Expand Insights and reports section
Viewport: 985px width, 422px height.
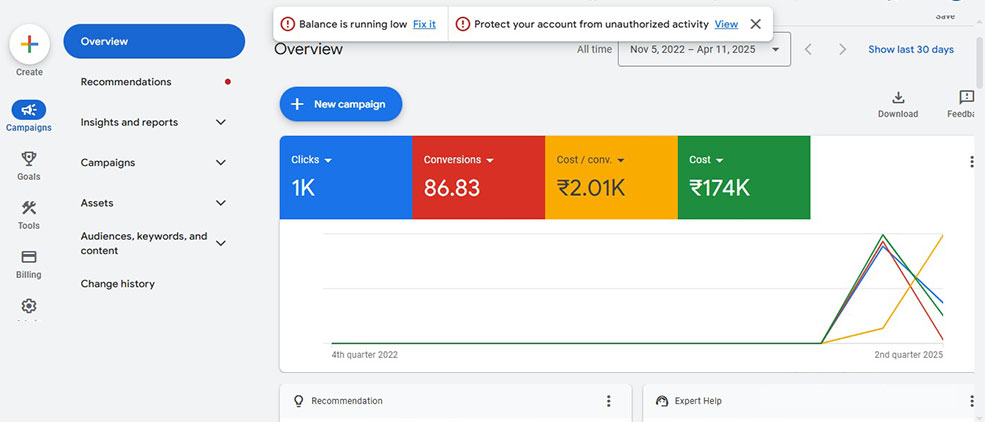click(221, 122)
